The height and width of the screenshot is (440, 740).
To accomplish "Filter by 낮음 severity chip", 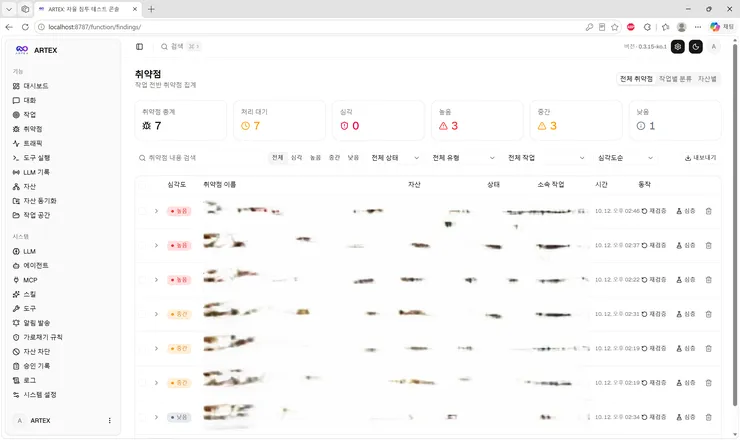I will (353, 158).
